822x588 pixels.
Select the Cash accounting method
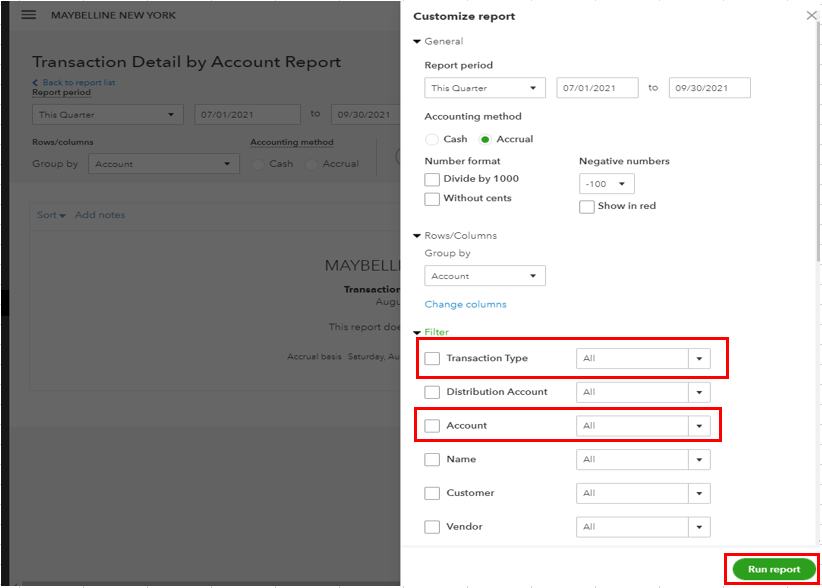click(x=432, y=139)
